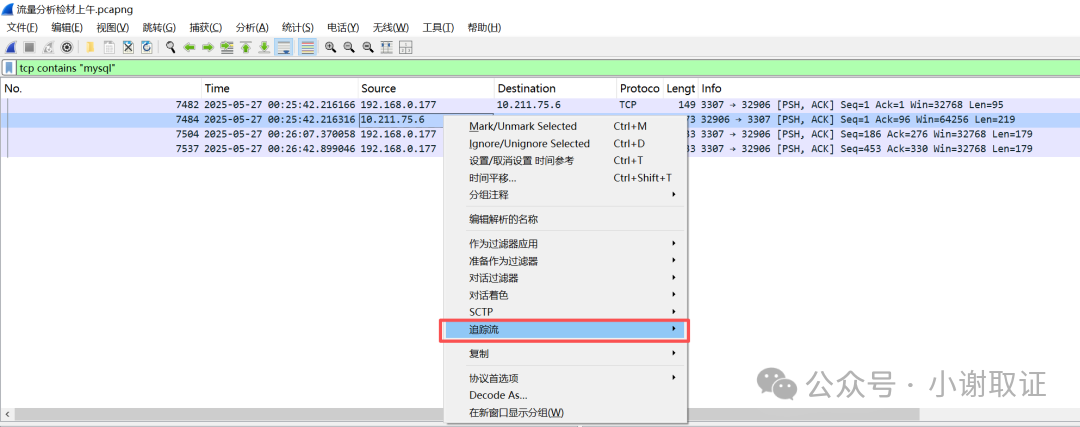Sort by the Time column header
The height and width of the screenshot is (427, 1080).
pyautogui.click(x=280, y=88)
